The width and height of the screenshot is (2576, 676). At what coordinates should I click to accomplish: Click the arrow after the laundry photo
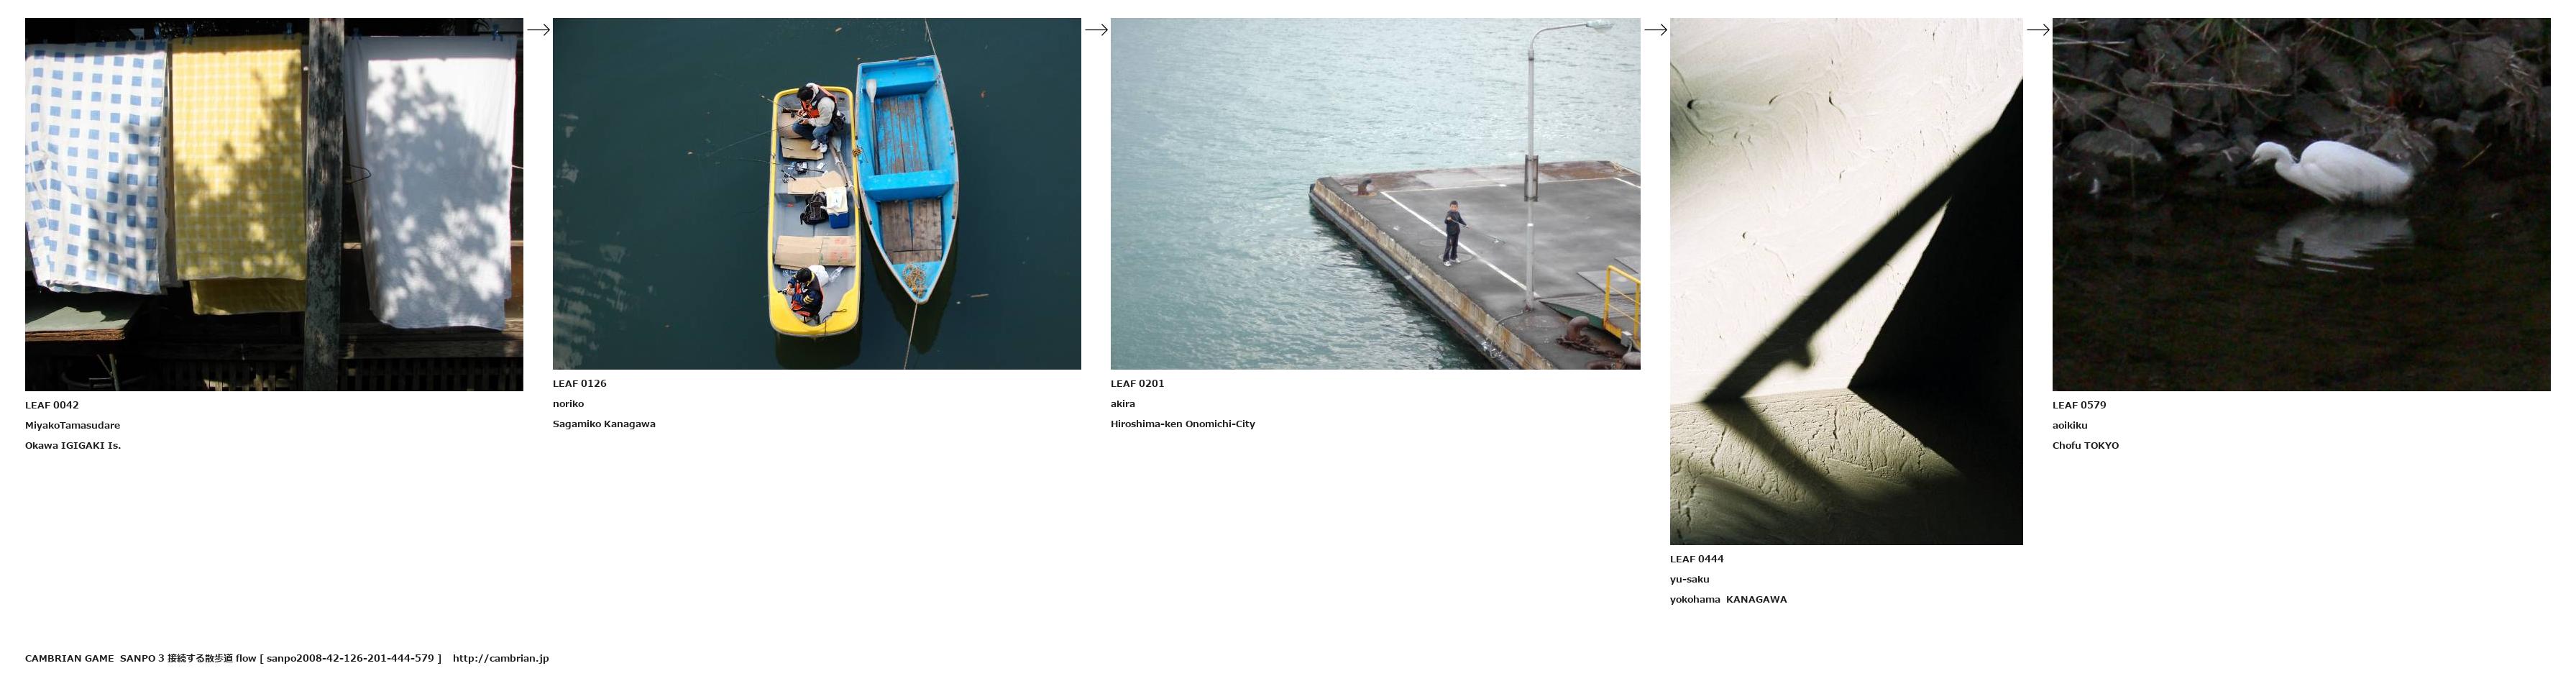point(538,30)
